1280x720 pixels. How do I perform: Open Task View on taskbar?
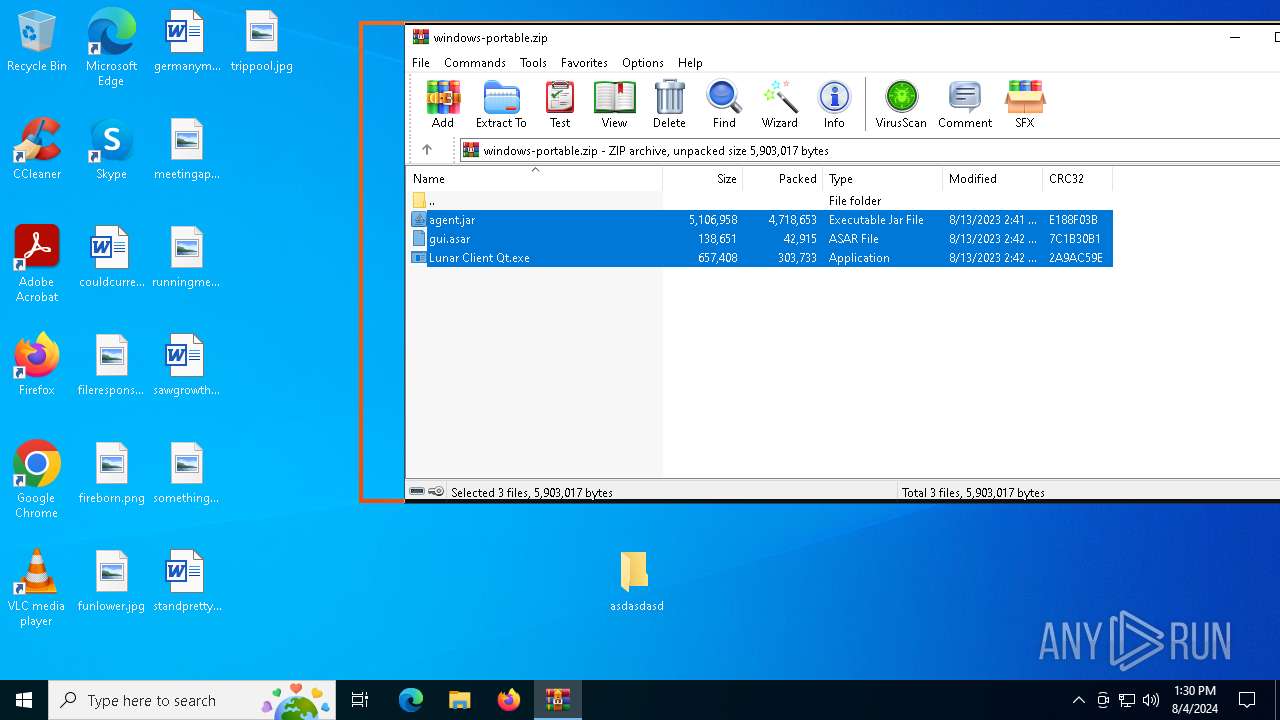[360, 700]
